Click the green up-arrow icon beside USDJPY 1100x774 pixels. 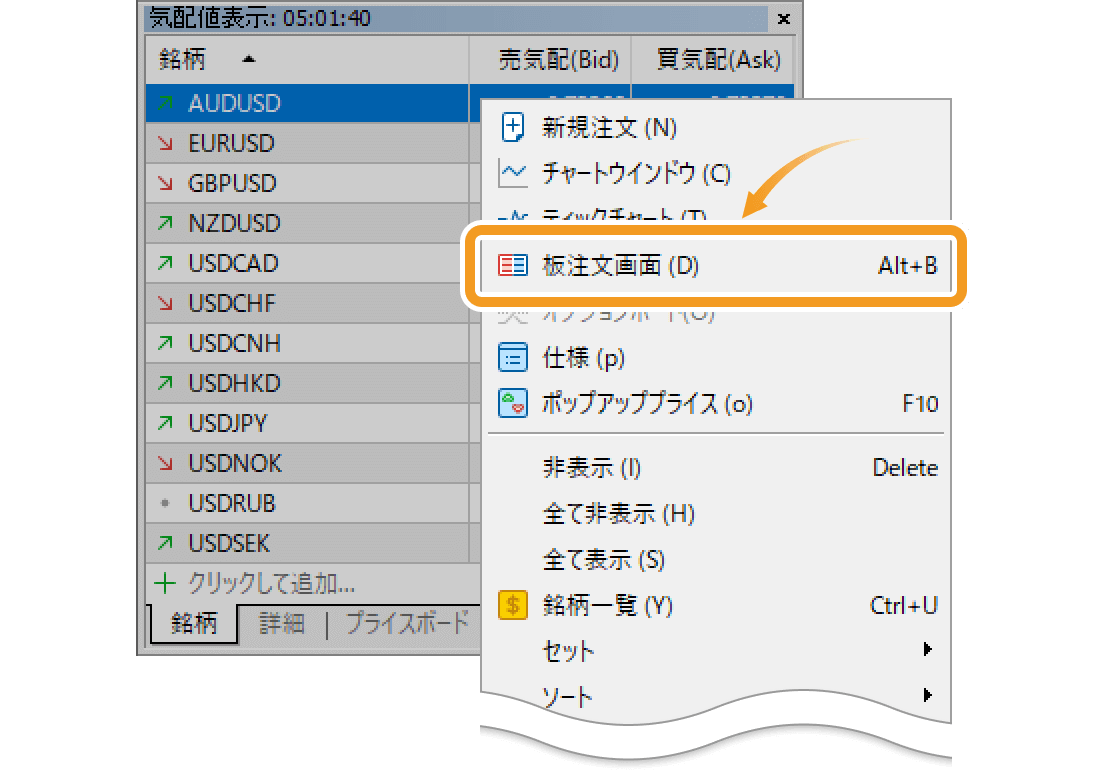[165, 423]
